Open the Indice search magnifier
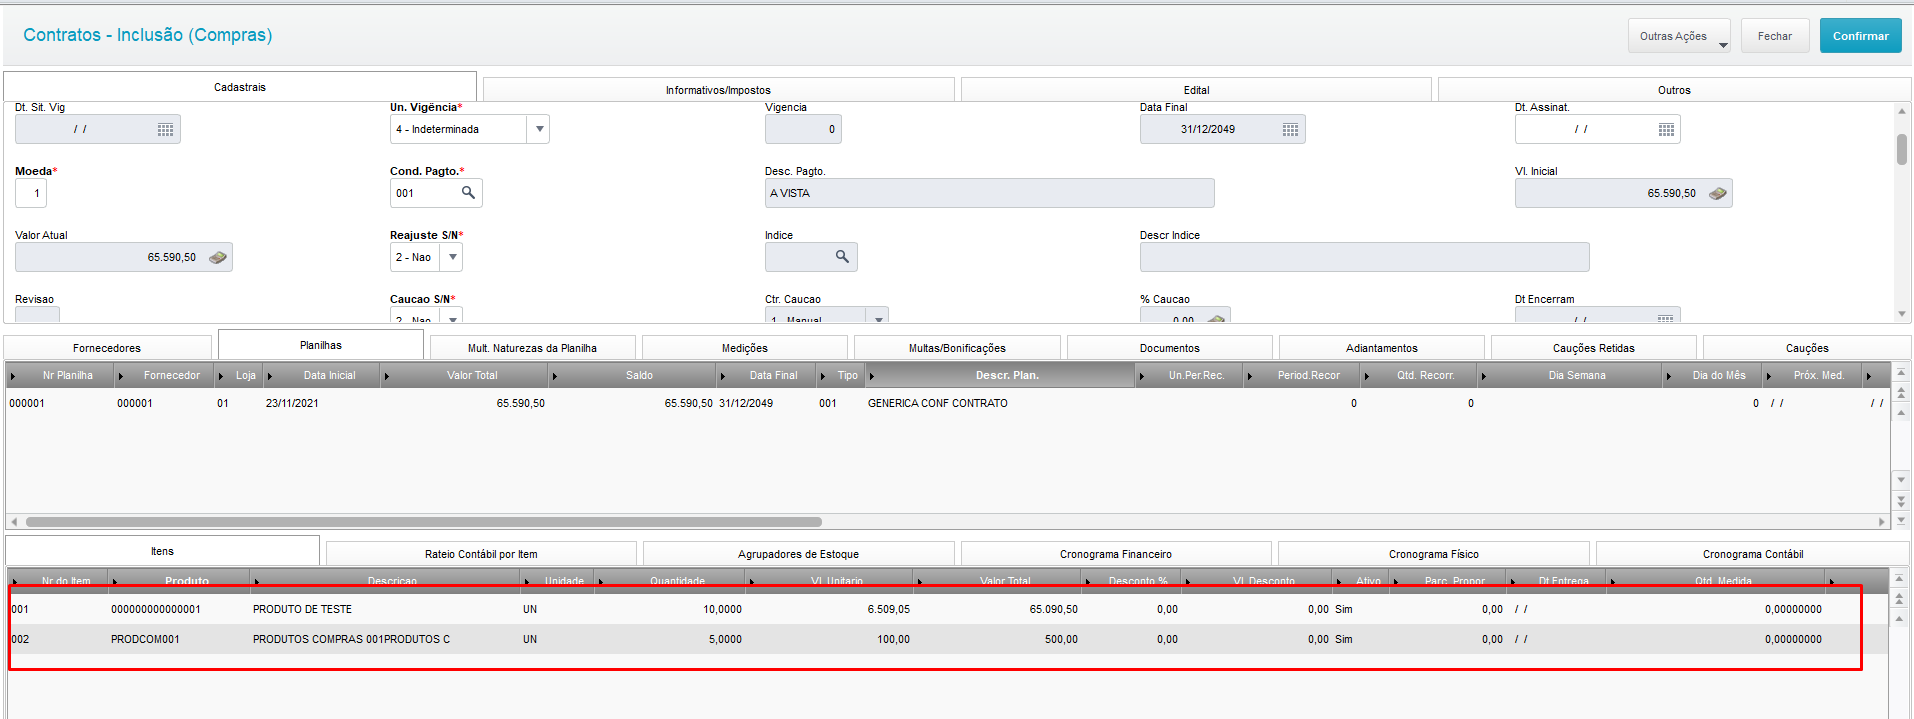 tap(842, 257)
